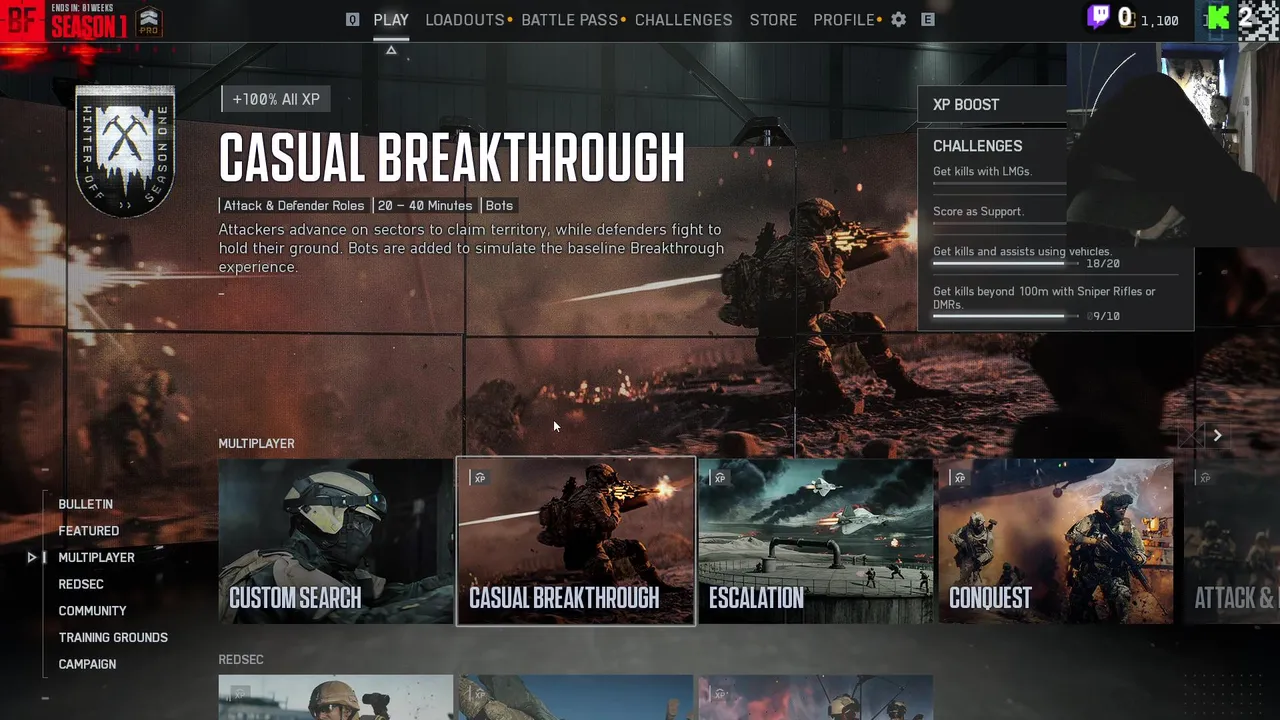Select Community in the side list
The width and height of the screenshot is (1280, 720).
92,611
